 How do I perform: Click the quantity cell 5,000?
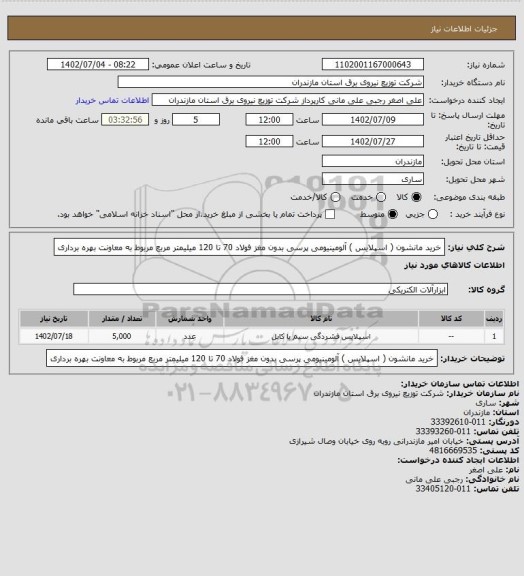pyautogui.click(x=122, y=336)
